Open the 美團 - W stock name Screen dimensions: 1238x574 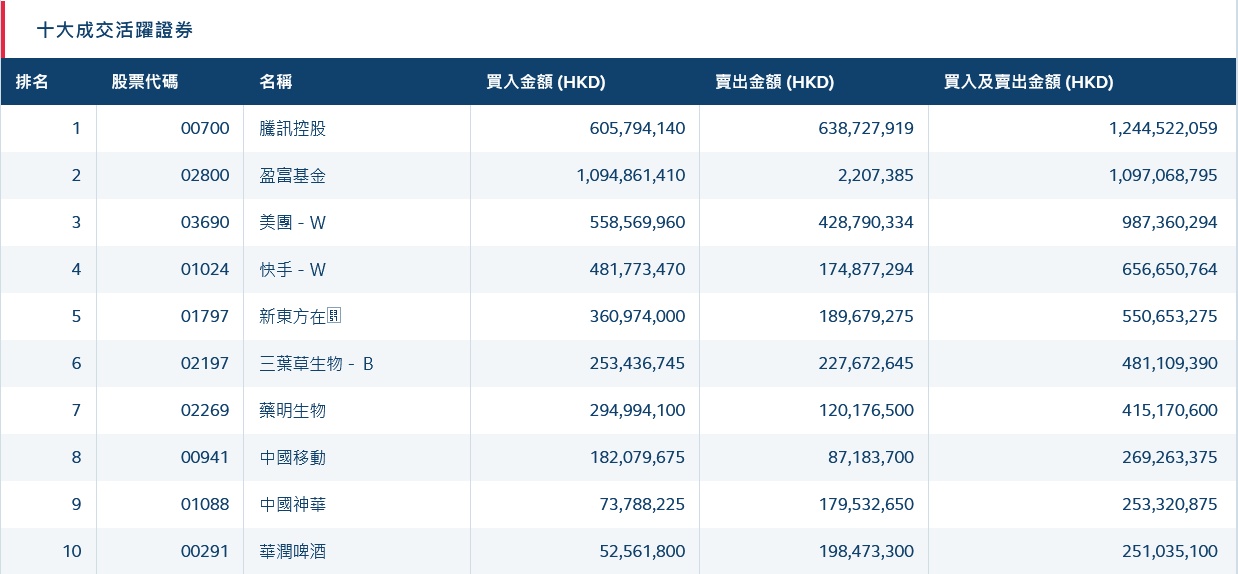point(292,223)
